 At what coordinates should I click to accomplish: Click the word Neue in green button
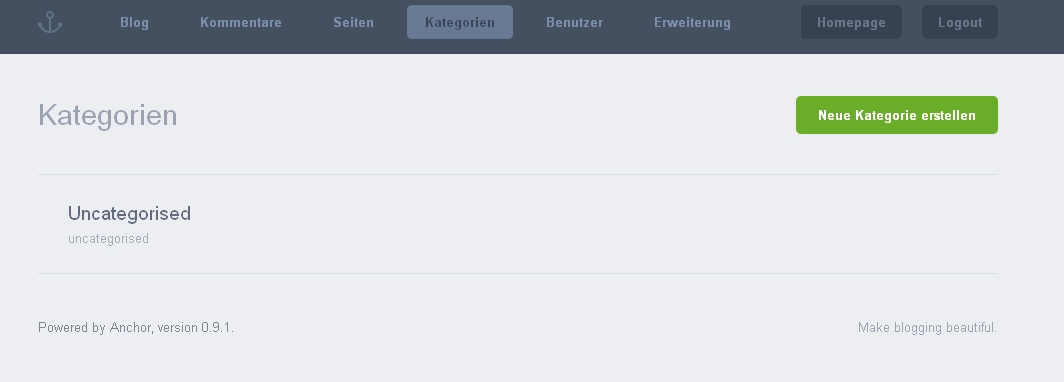coord(835,115)
